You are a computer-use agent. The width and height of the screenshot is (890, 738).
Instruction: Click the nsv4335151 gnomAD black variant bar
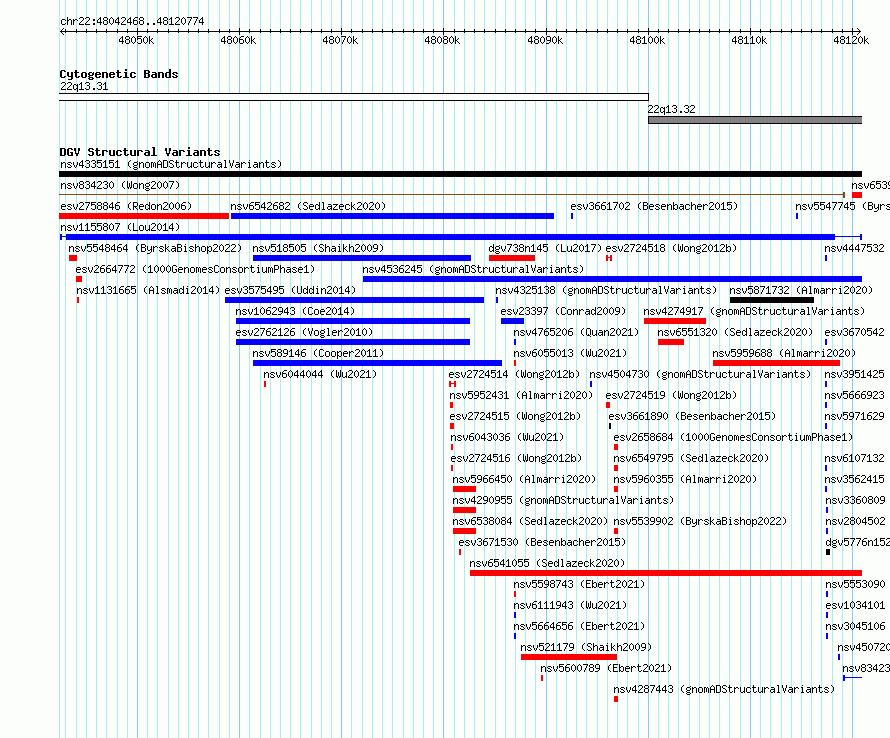pyautogui.click(x=460, y=174)
